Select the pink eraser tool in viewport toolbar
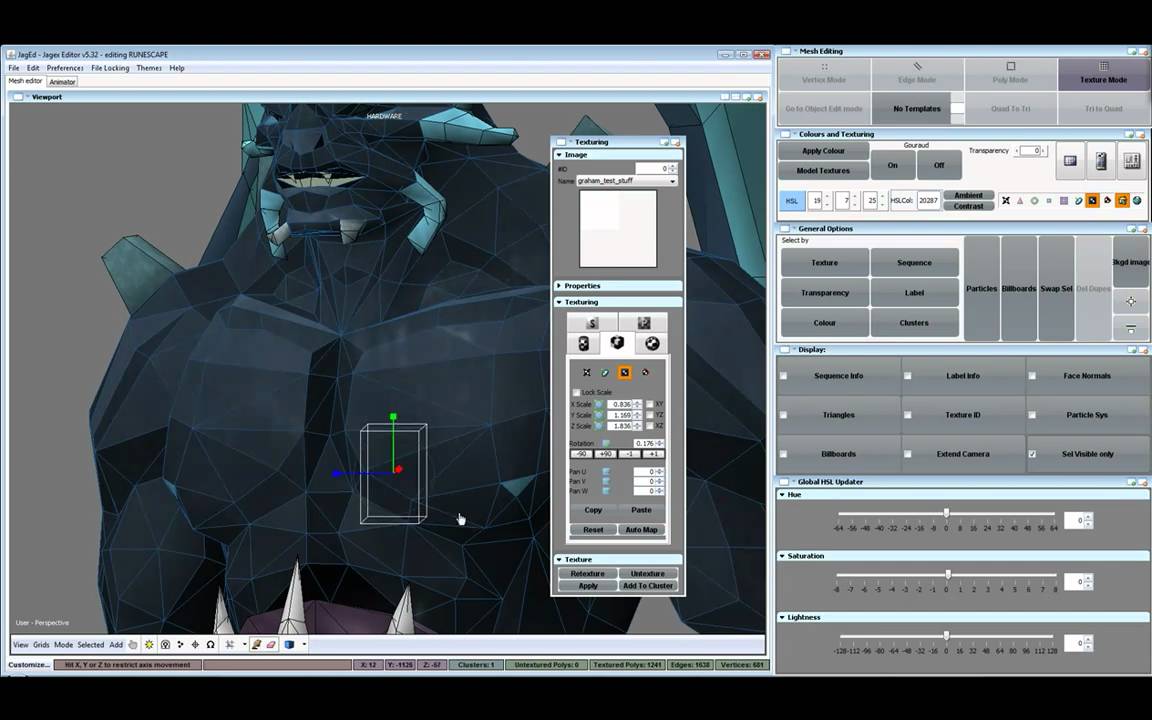 (270, 644)
